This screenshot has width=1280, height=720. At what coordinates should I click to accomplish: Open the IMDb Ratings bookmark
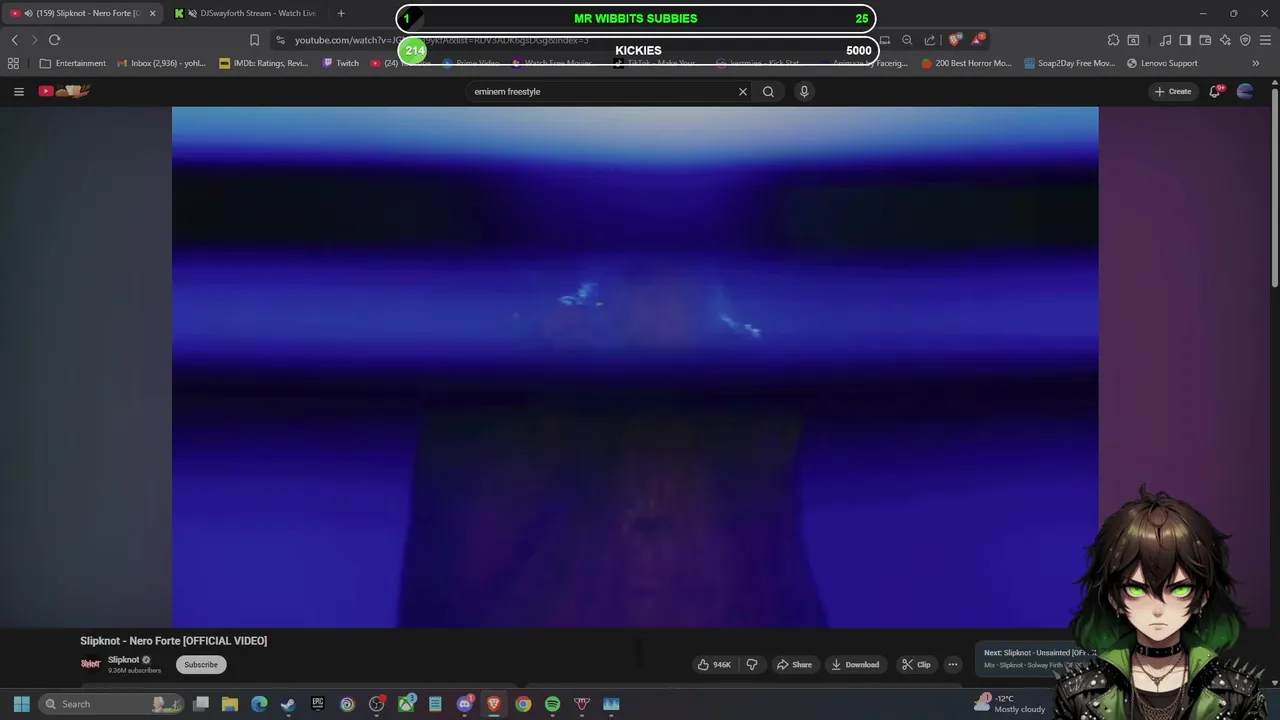click(x=264, y=63)
